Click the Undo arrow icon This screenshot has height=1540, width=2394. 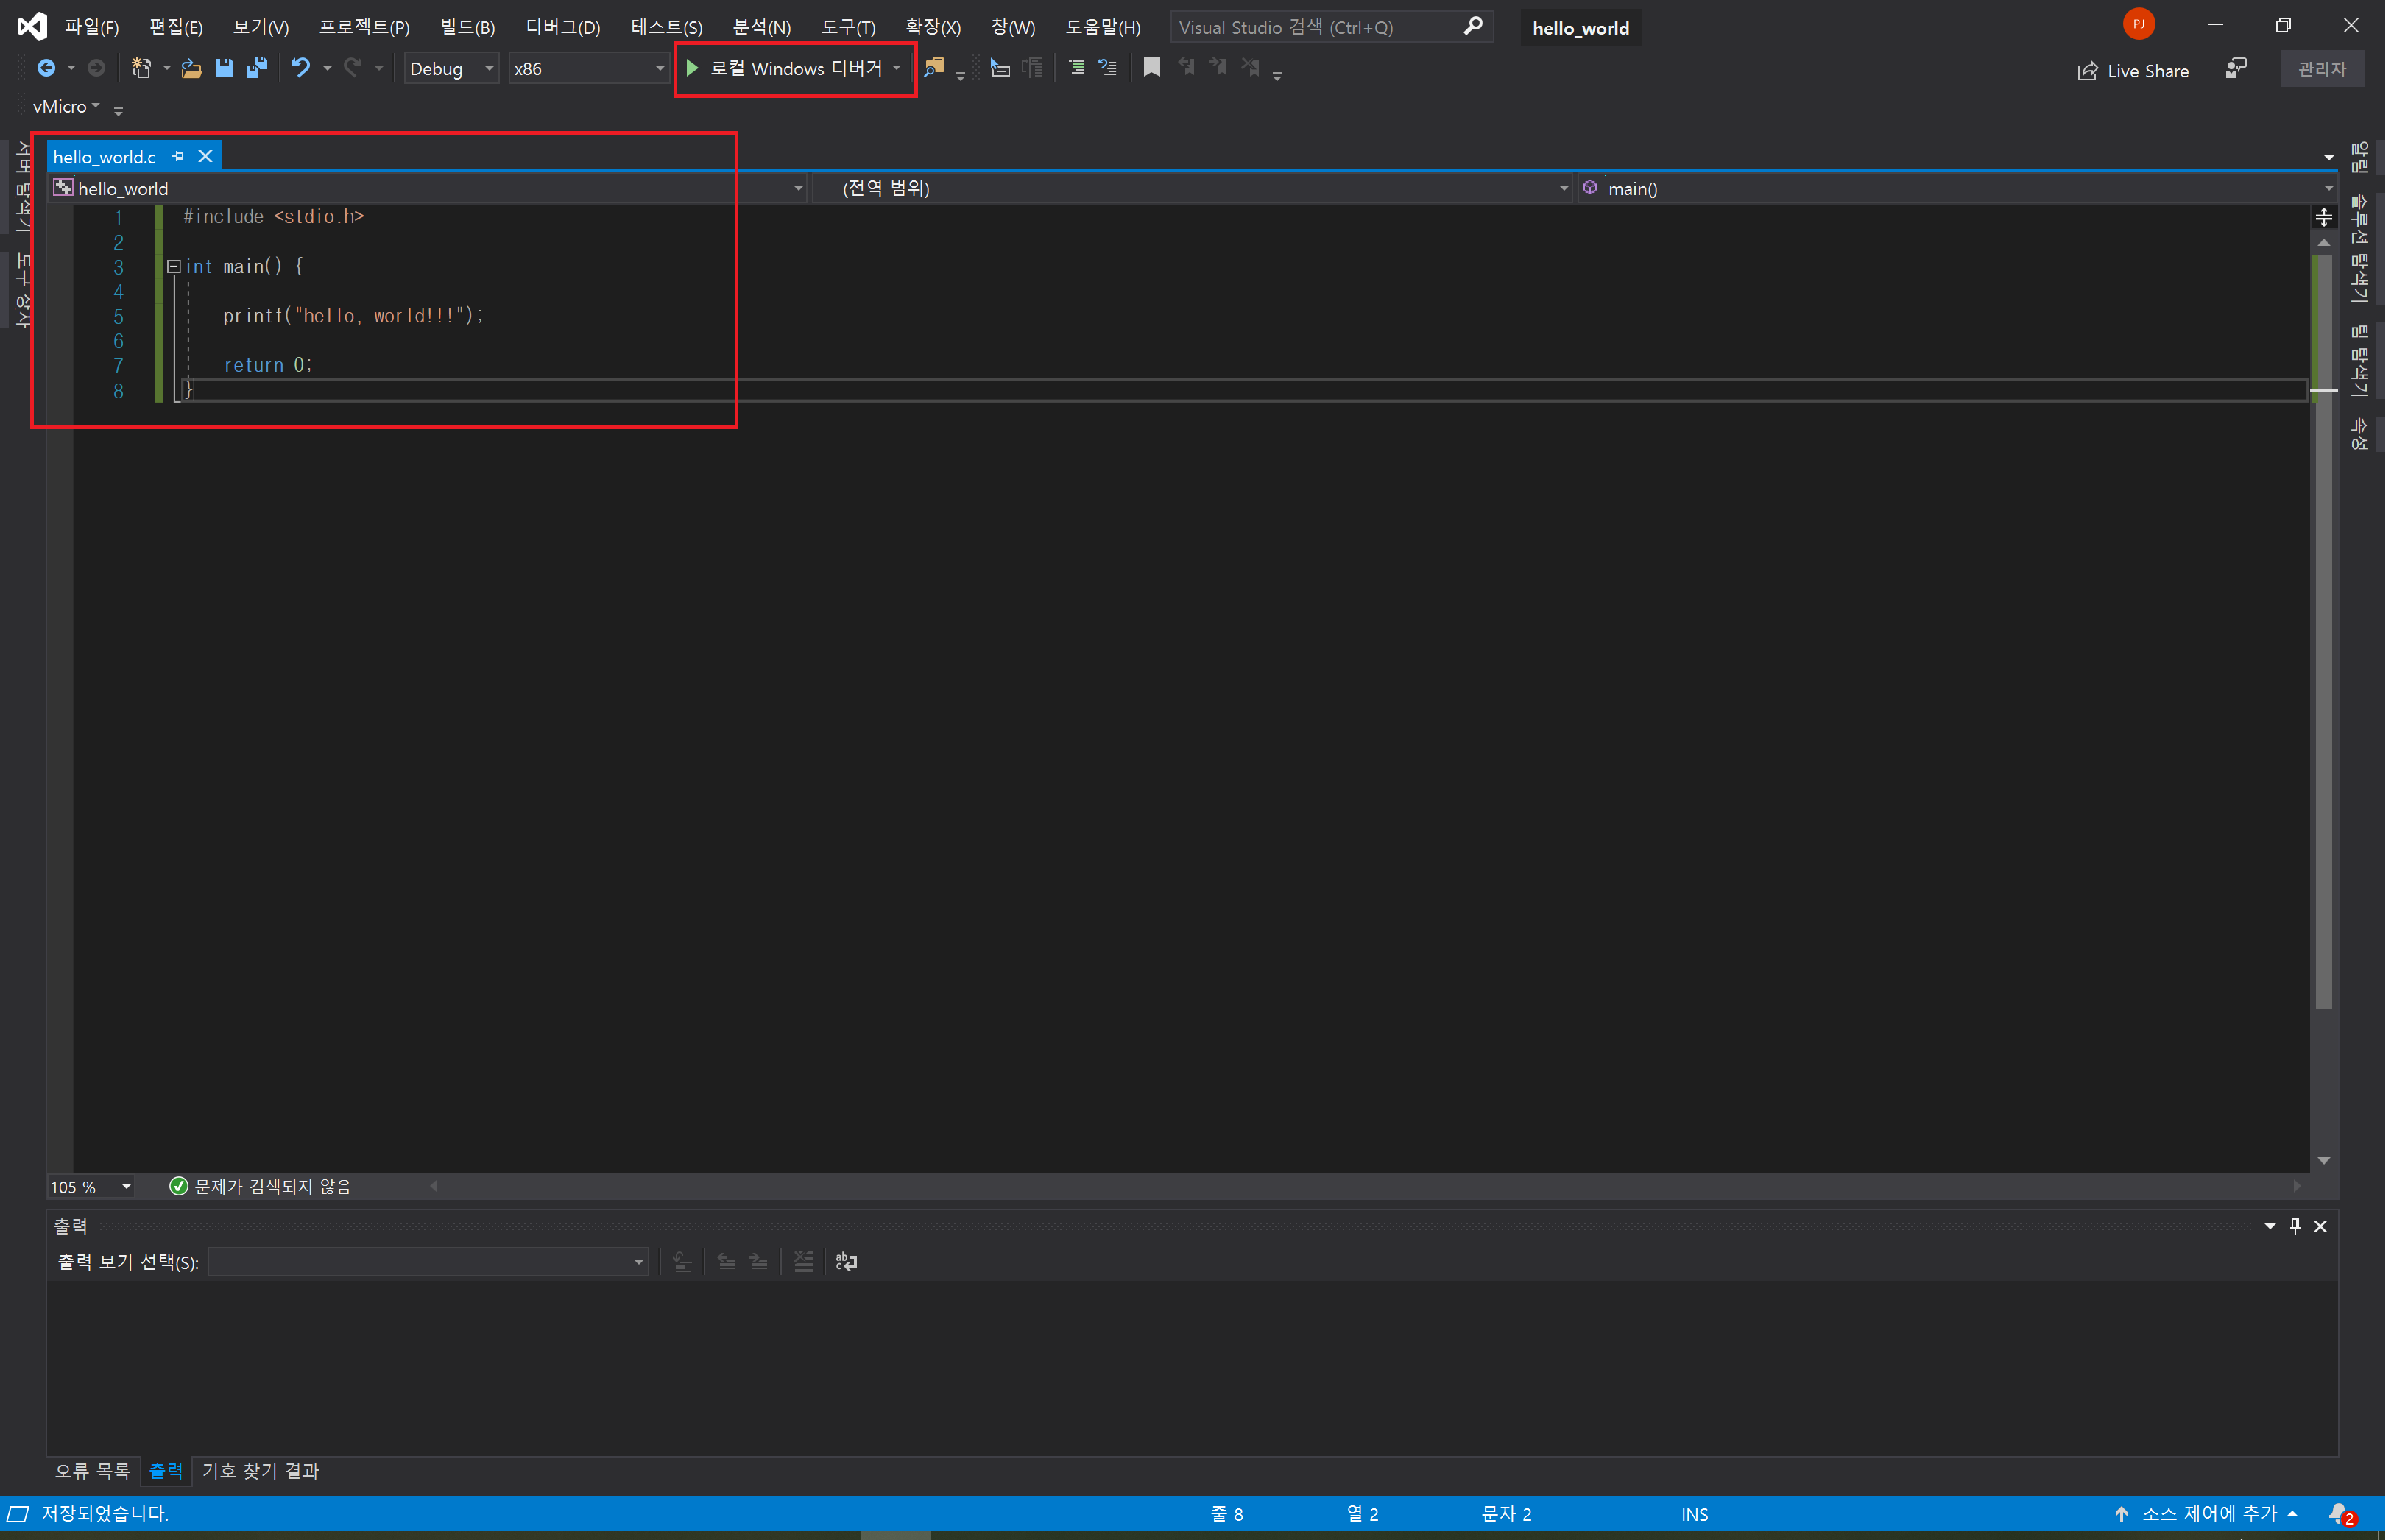[x=300, y=68]
